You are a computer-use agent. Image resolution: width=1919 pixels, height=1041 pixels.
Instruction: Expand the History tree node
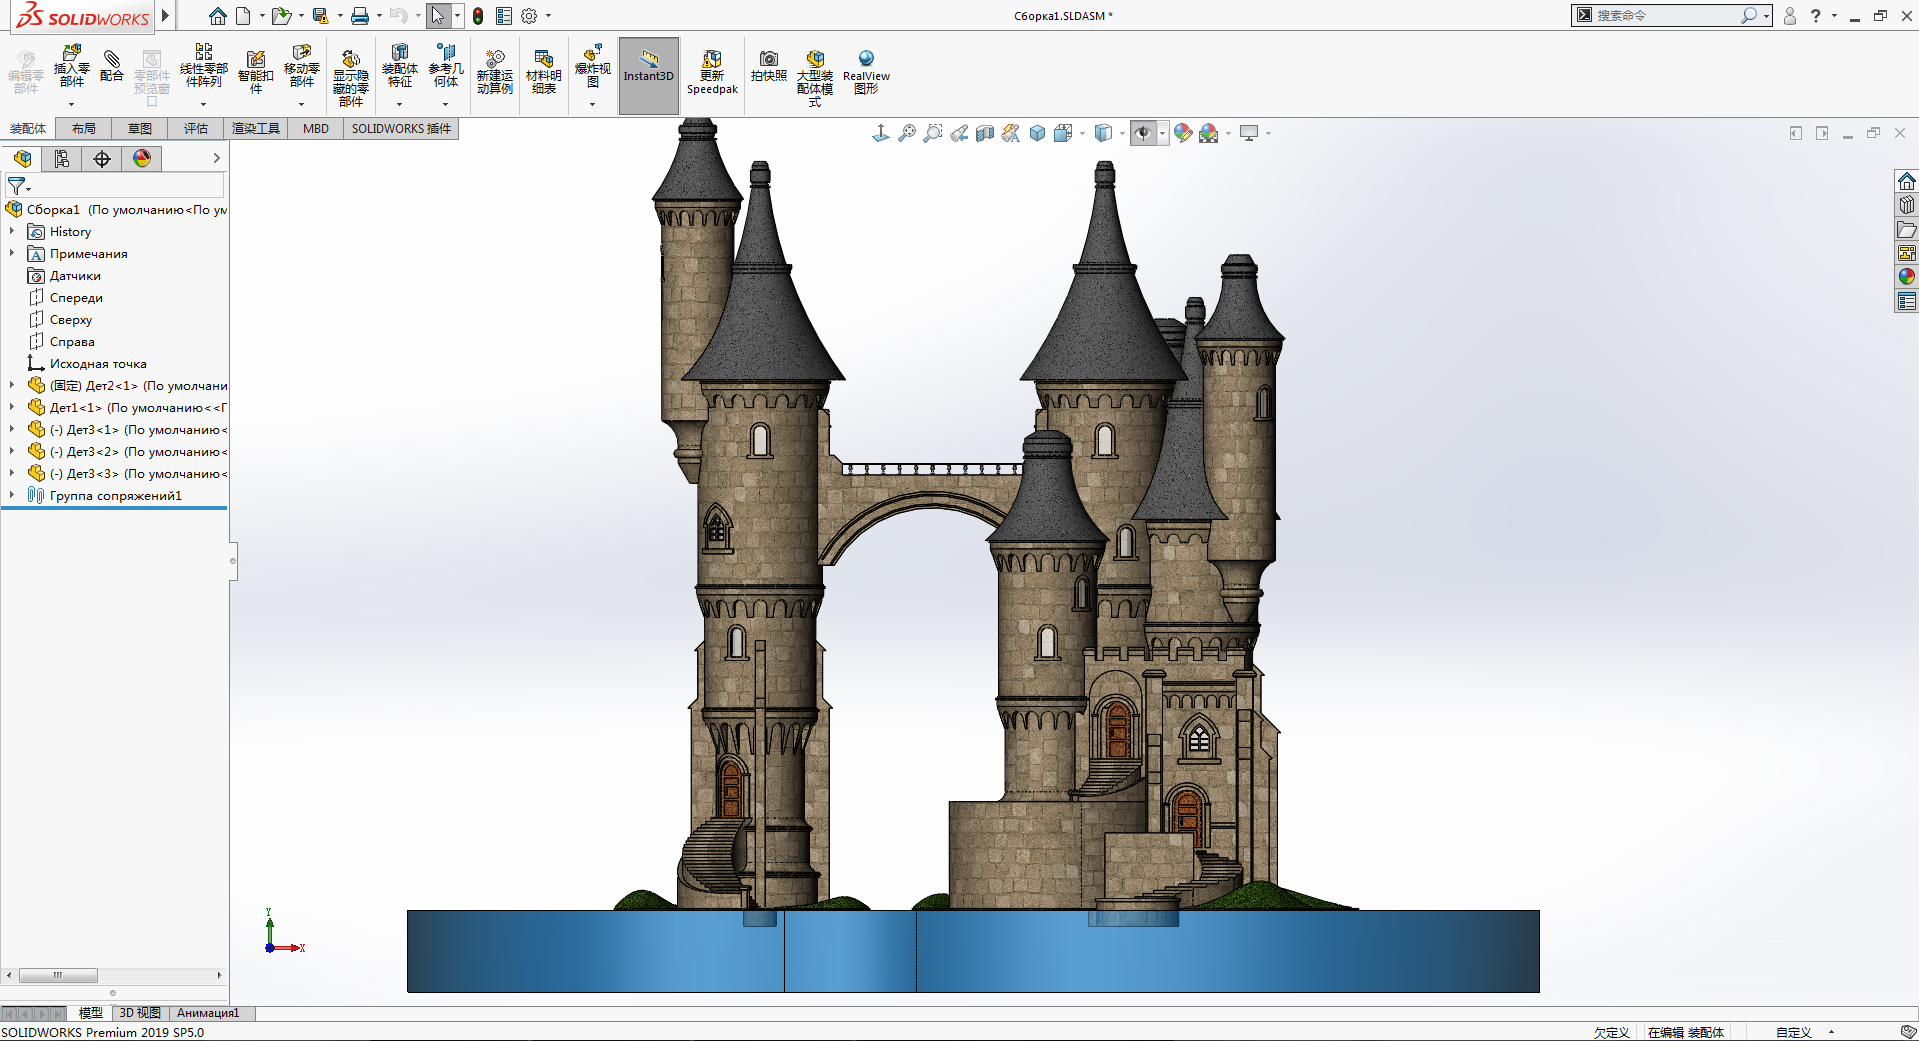[x=12, y=231]
